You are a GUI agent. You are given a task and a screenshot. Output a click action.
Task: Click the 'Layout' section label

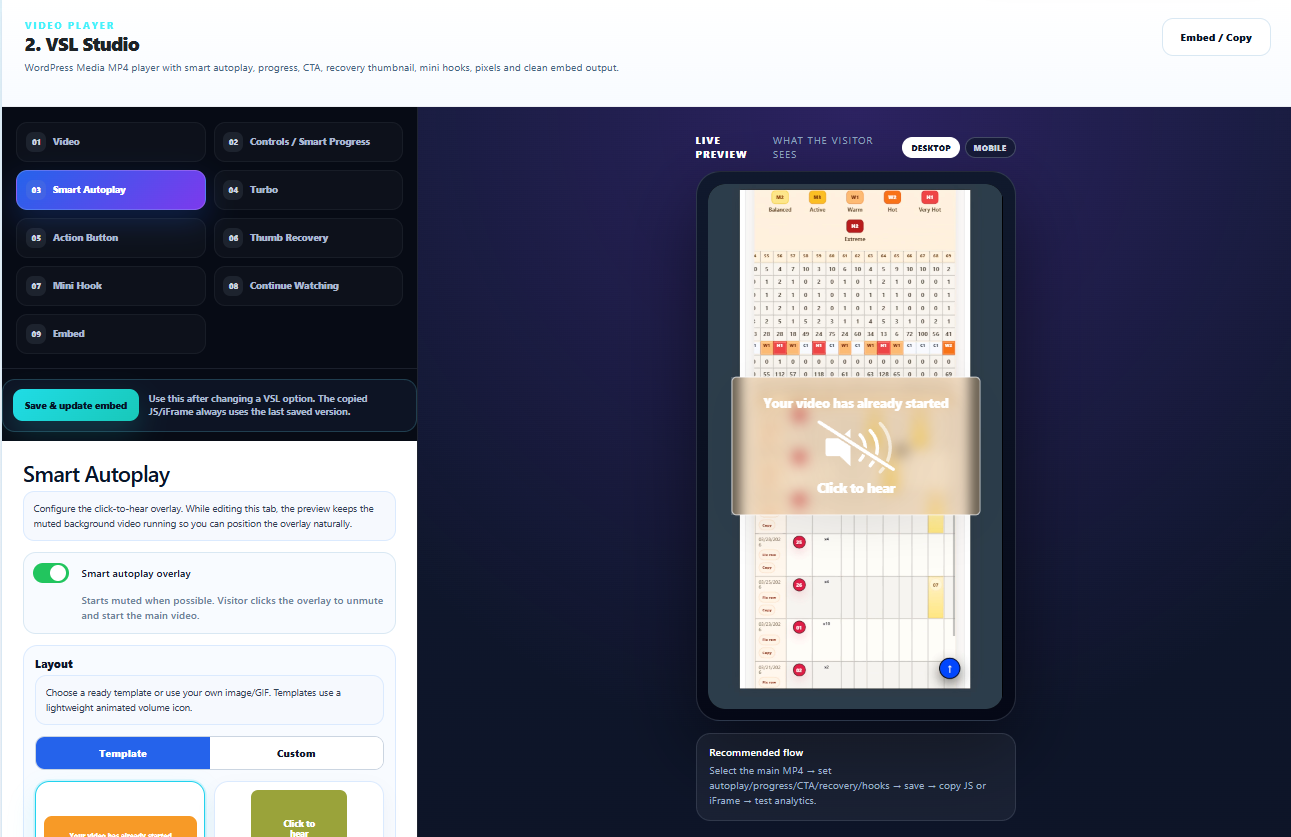click(x=54, y=664)
